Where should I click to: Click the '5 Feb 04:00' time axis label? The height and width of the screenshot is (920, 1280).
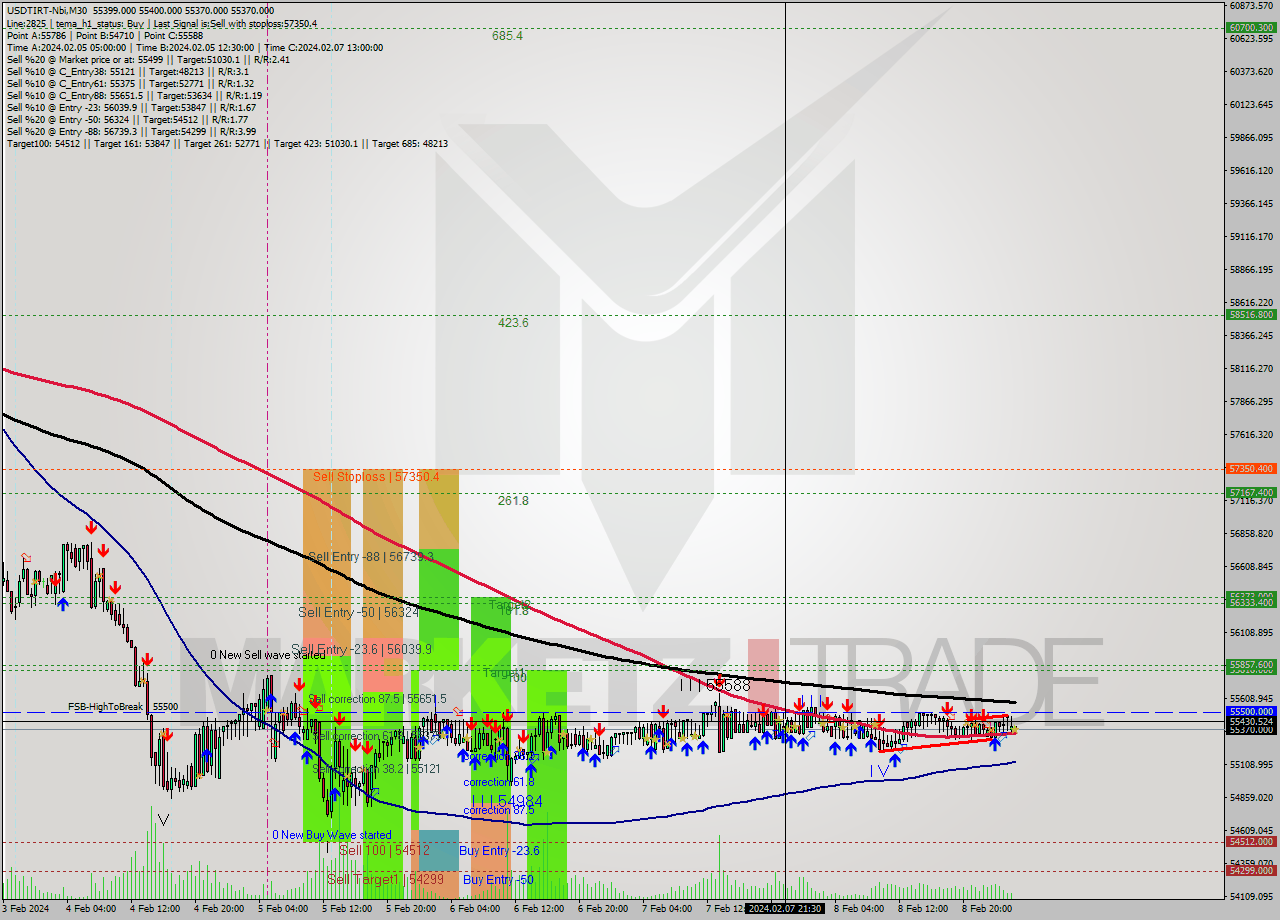tap(283, 909)
